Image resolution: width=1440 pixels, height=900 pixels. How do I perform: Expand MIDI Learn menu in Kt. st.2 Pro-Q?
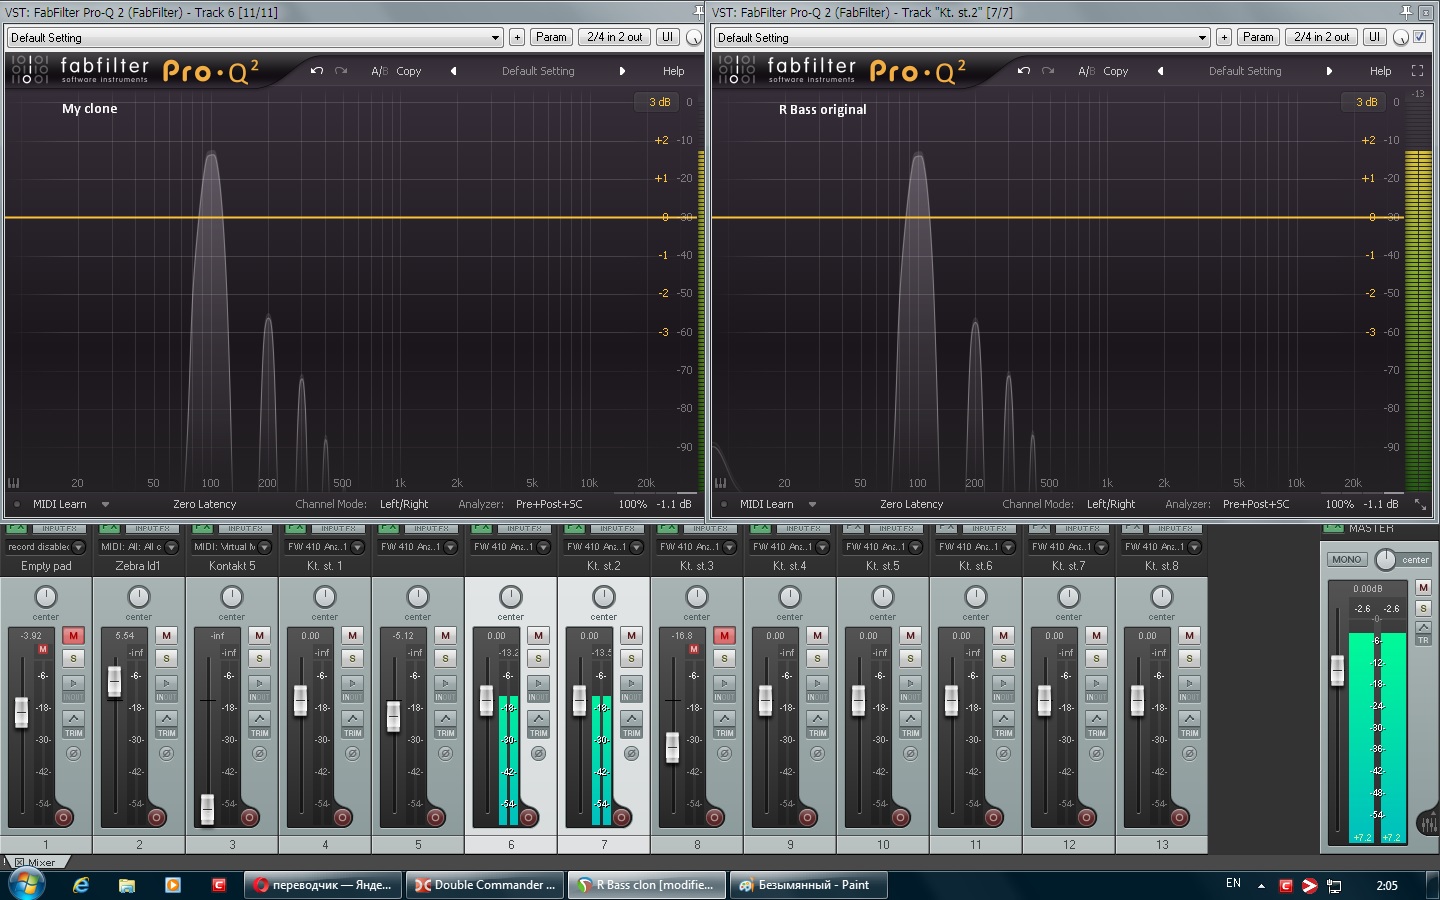812,504
